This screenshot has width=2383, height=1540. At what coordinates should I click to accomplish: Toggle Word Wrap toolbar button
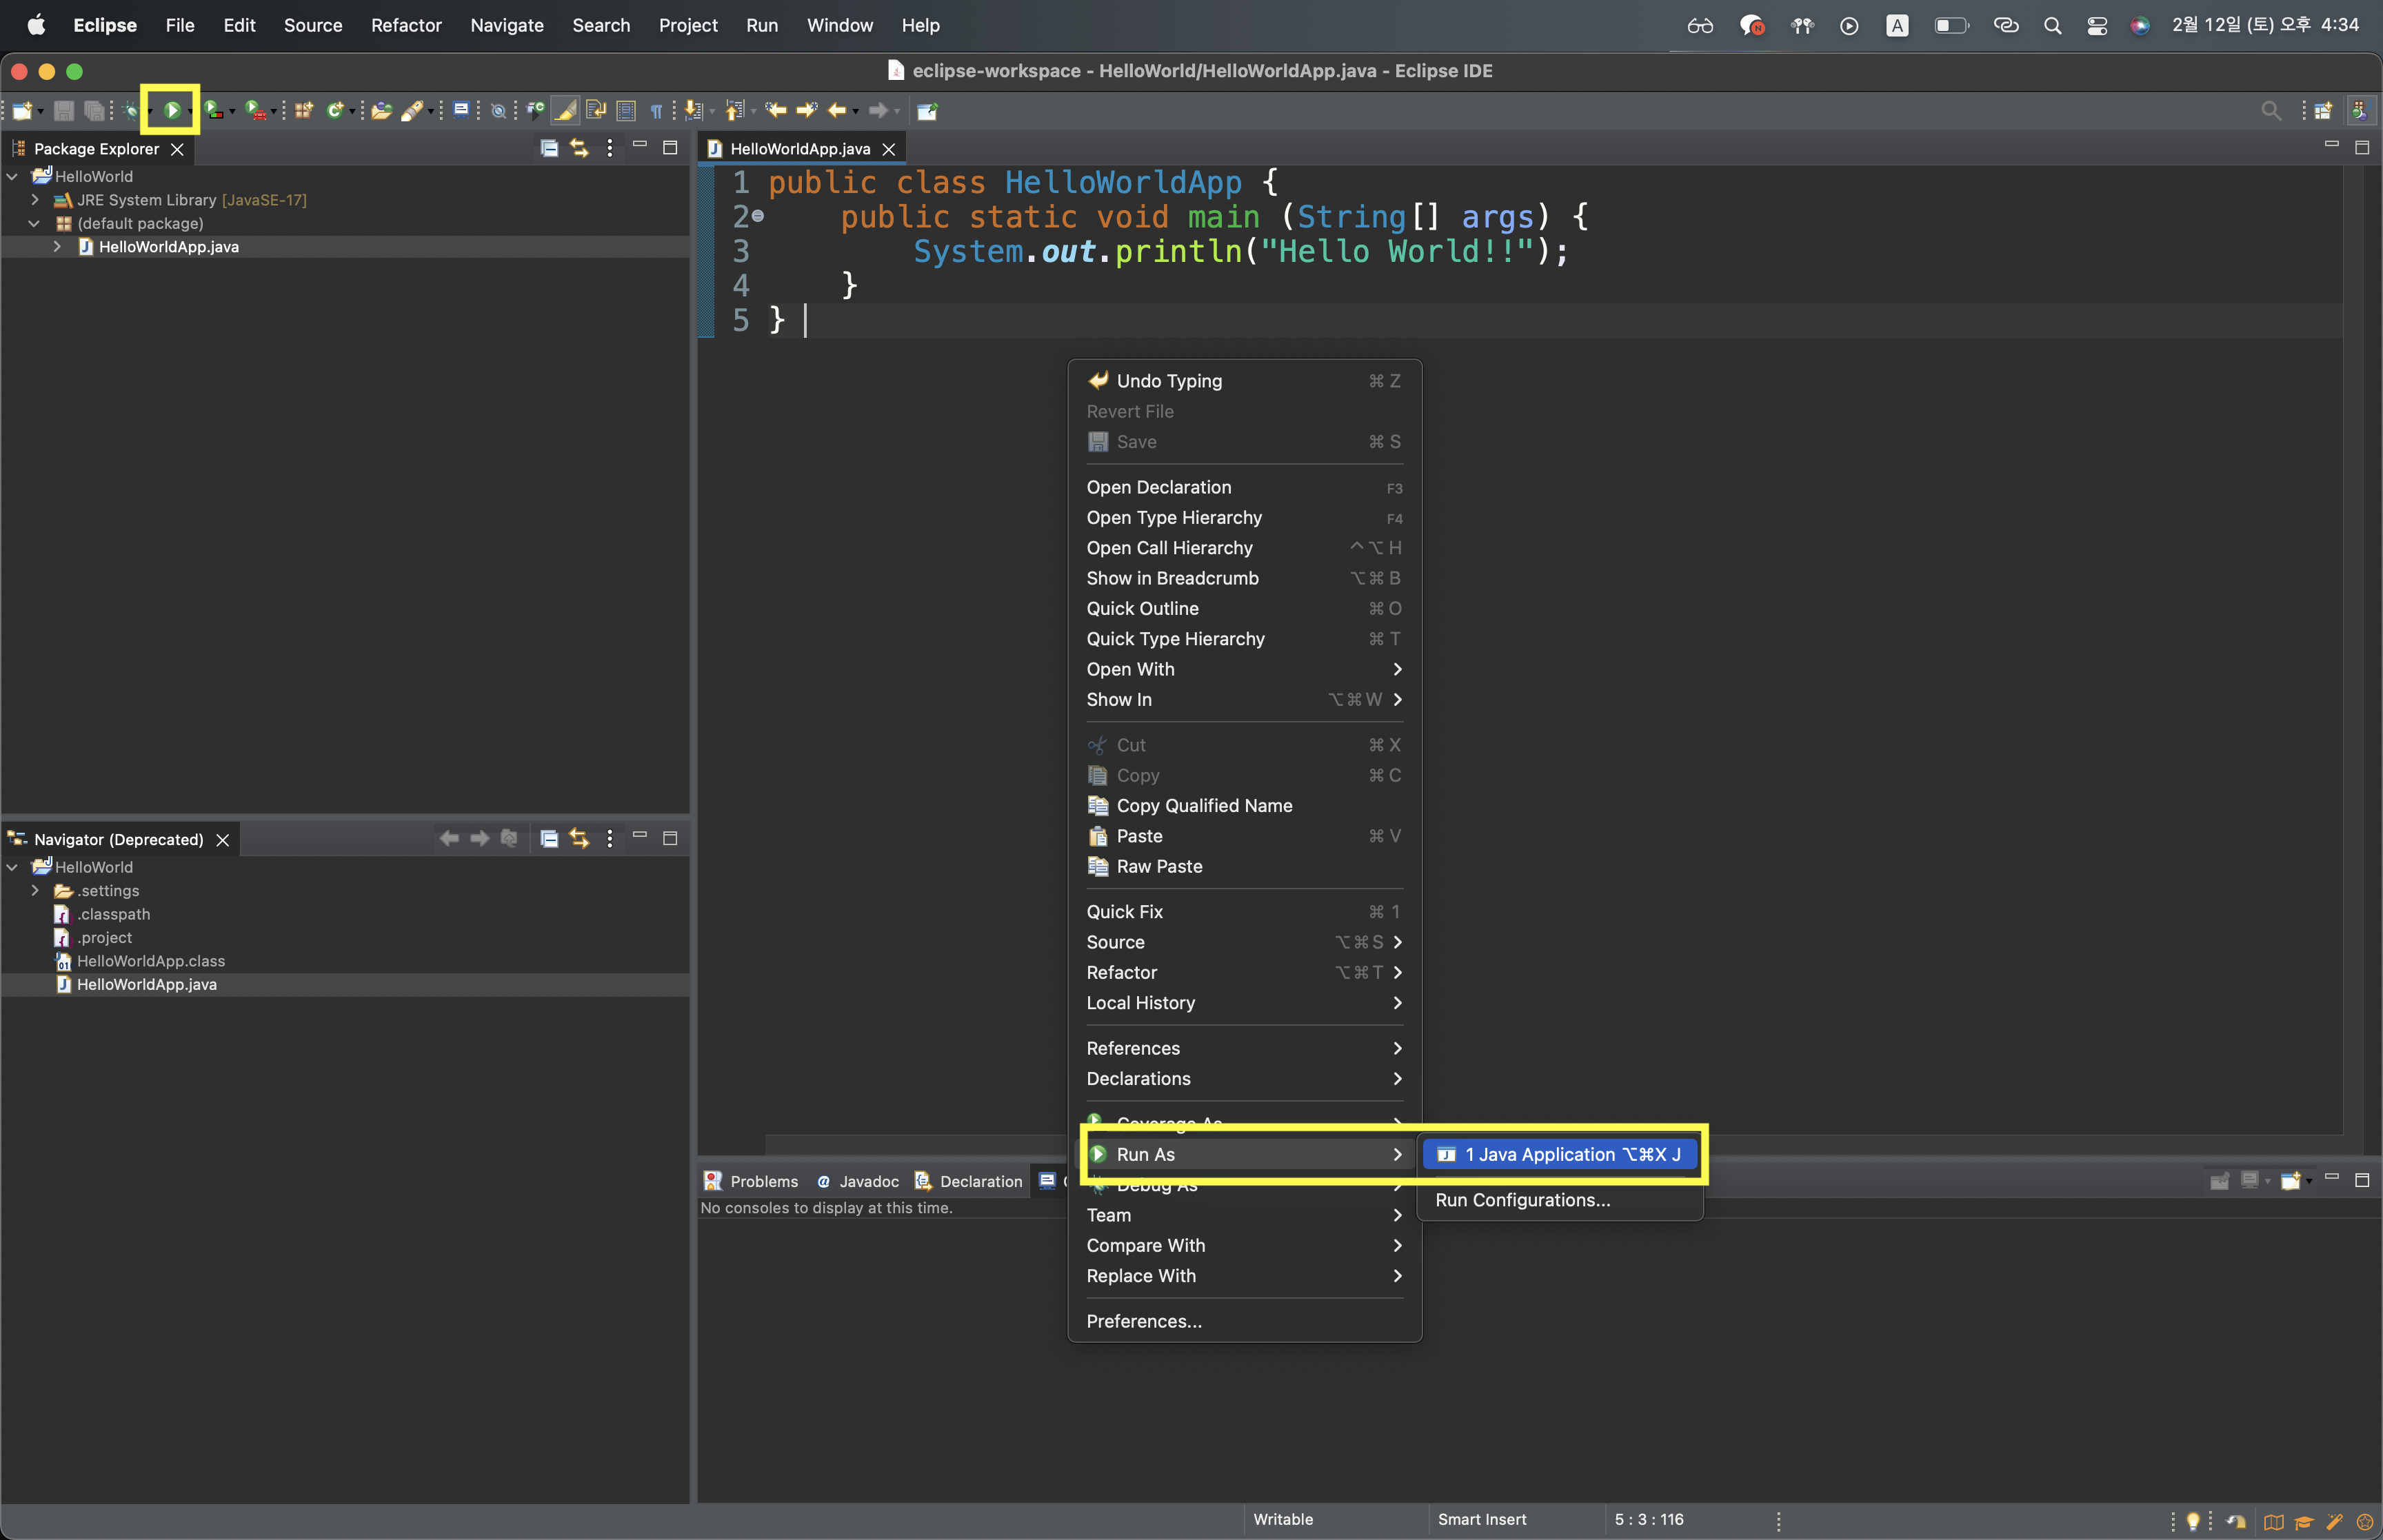click(596, 110)
